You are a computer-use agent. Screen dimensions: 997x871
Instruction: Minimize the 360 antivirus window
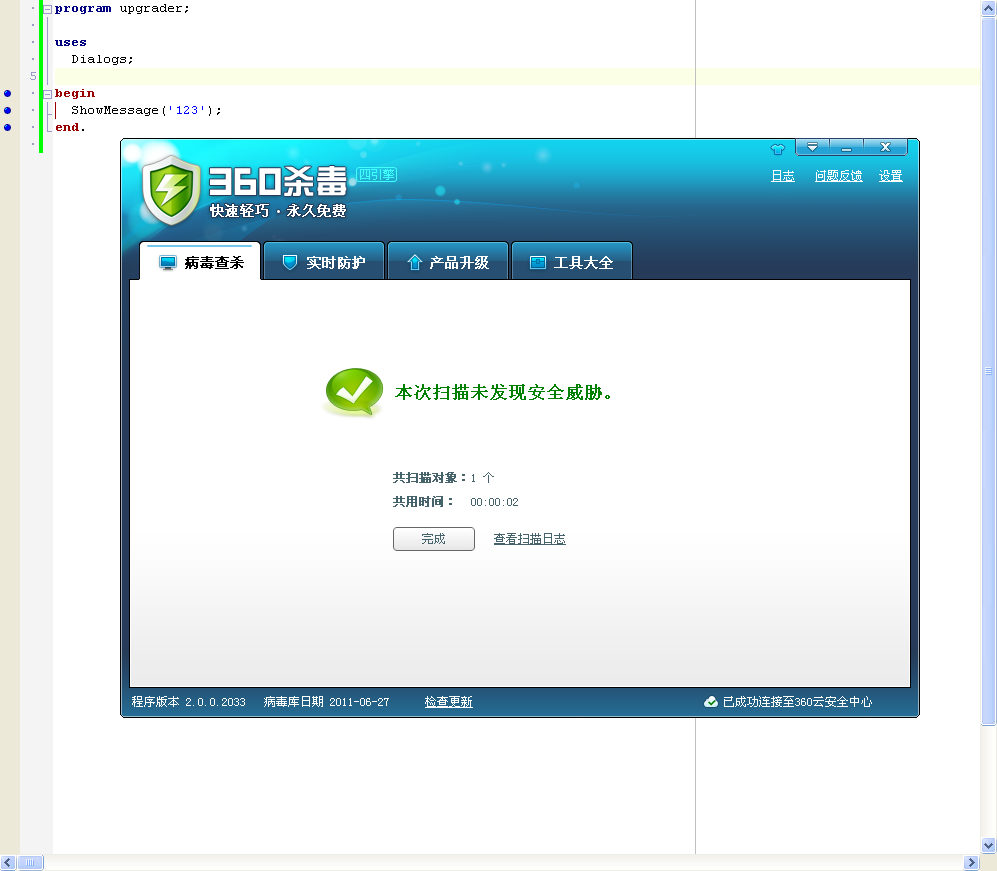pyautogui.click(x=846, y=147)
